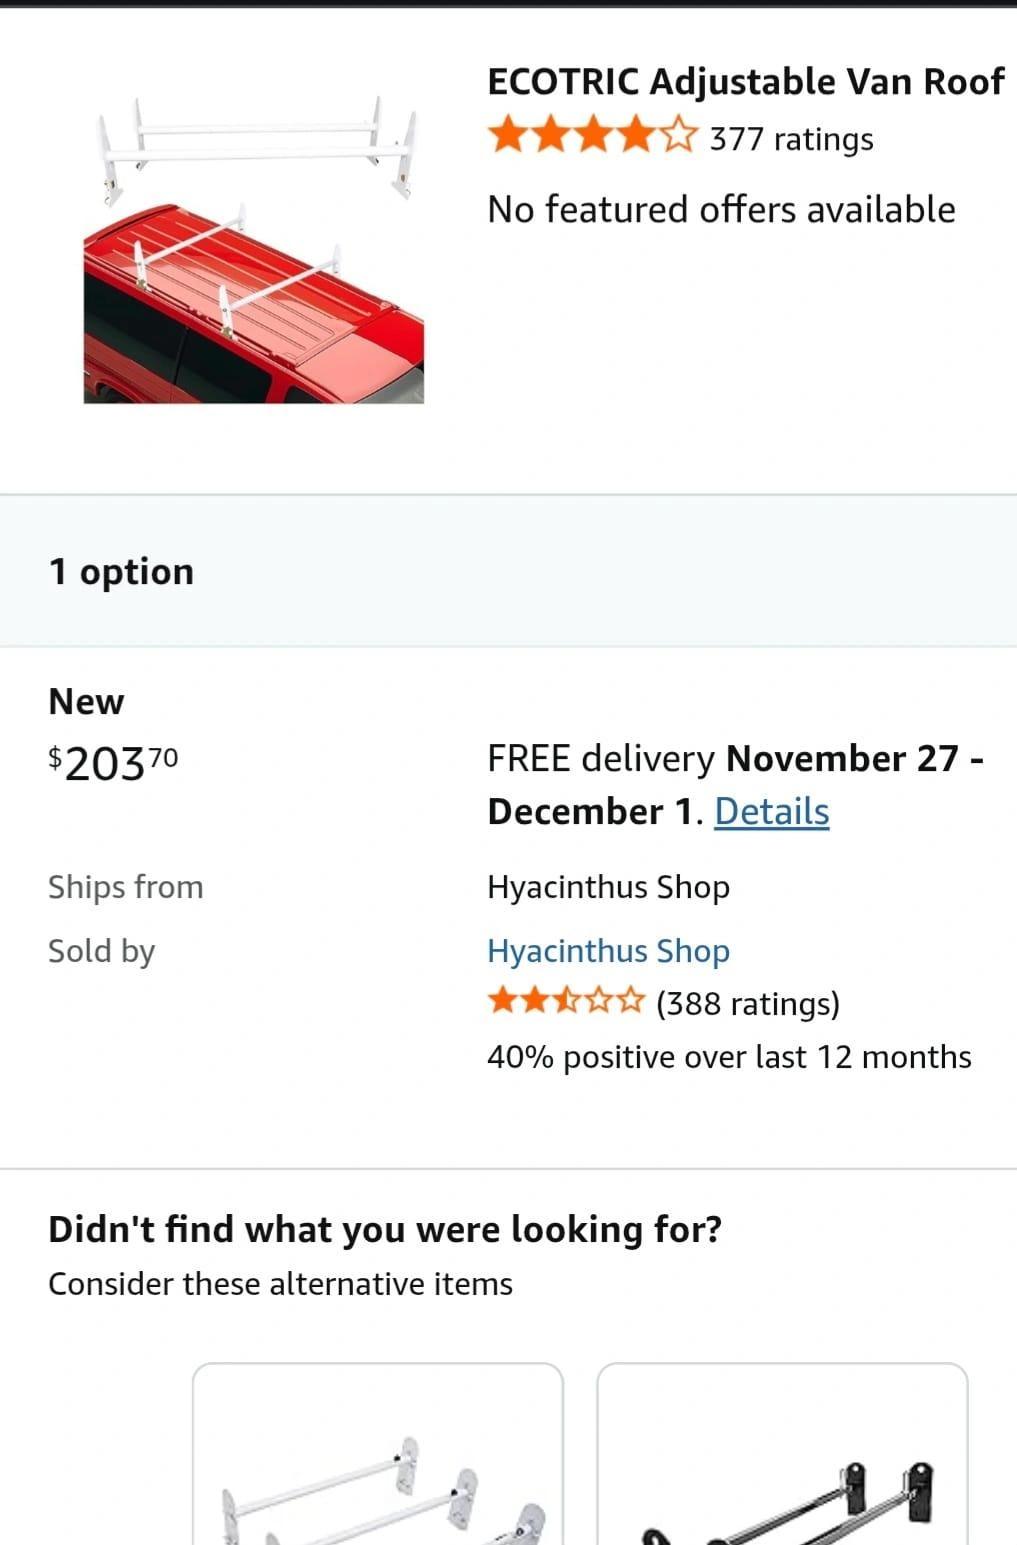Image resolution: width=1017 pixels, height=1545 pixels.
Task: Open the ECOTRIC van roof rack product image
Action: tap(254, 250)
